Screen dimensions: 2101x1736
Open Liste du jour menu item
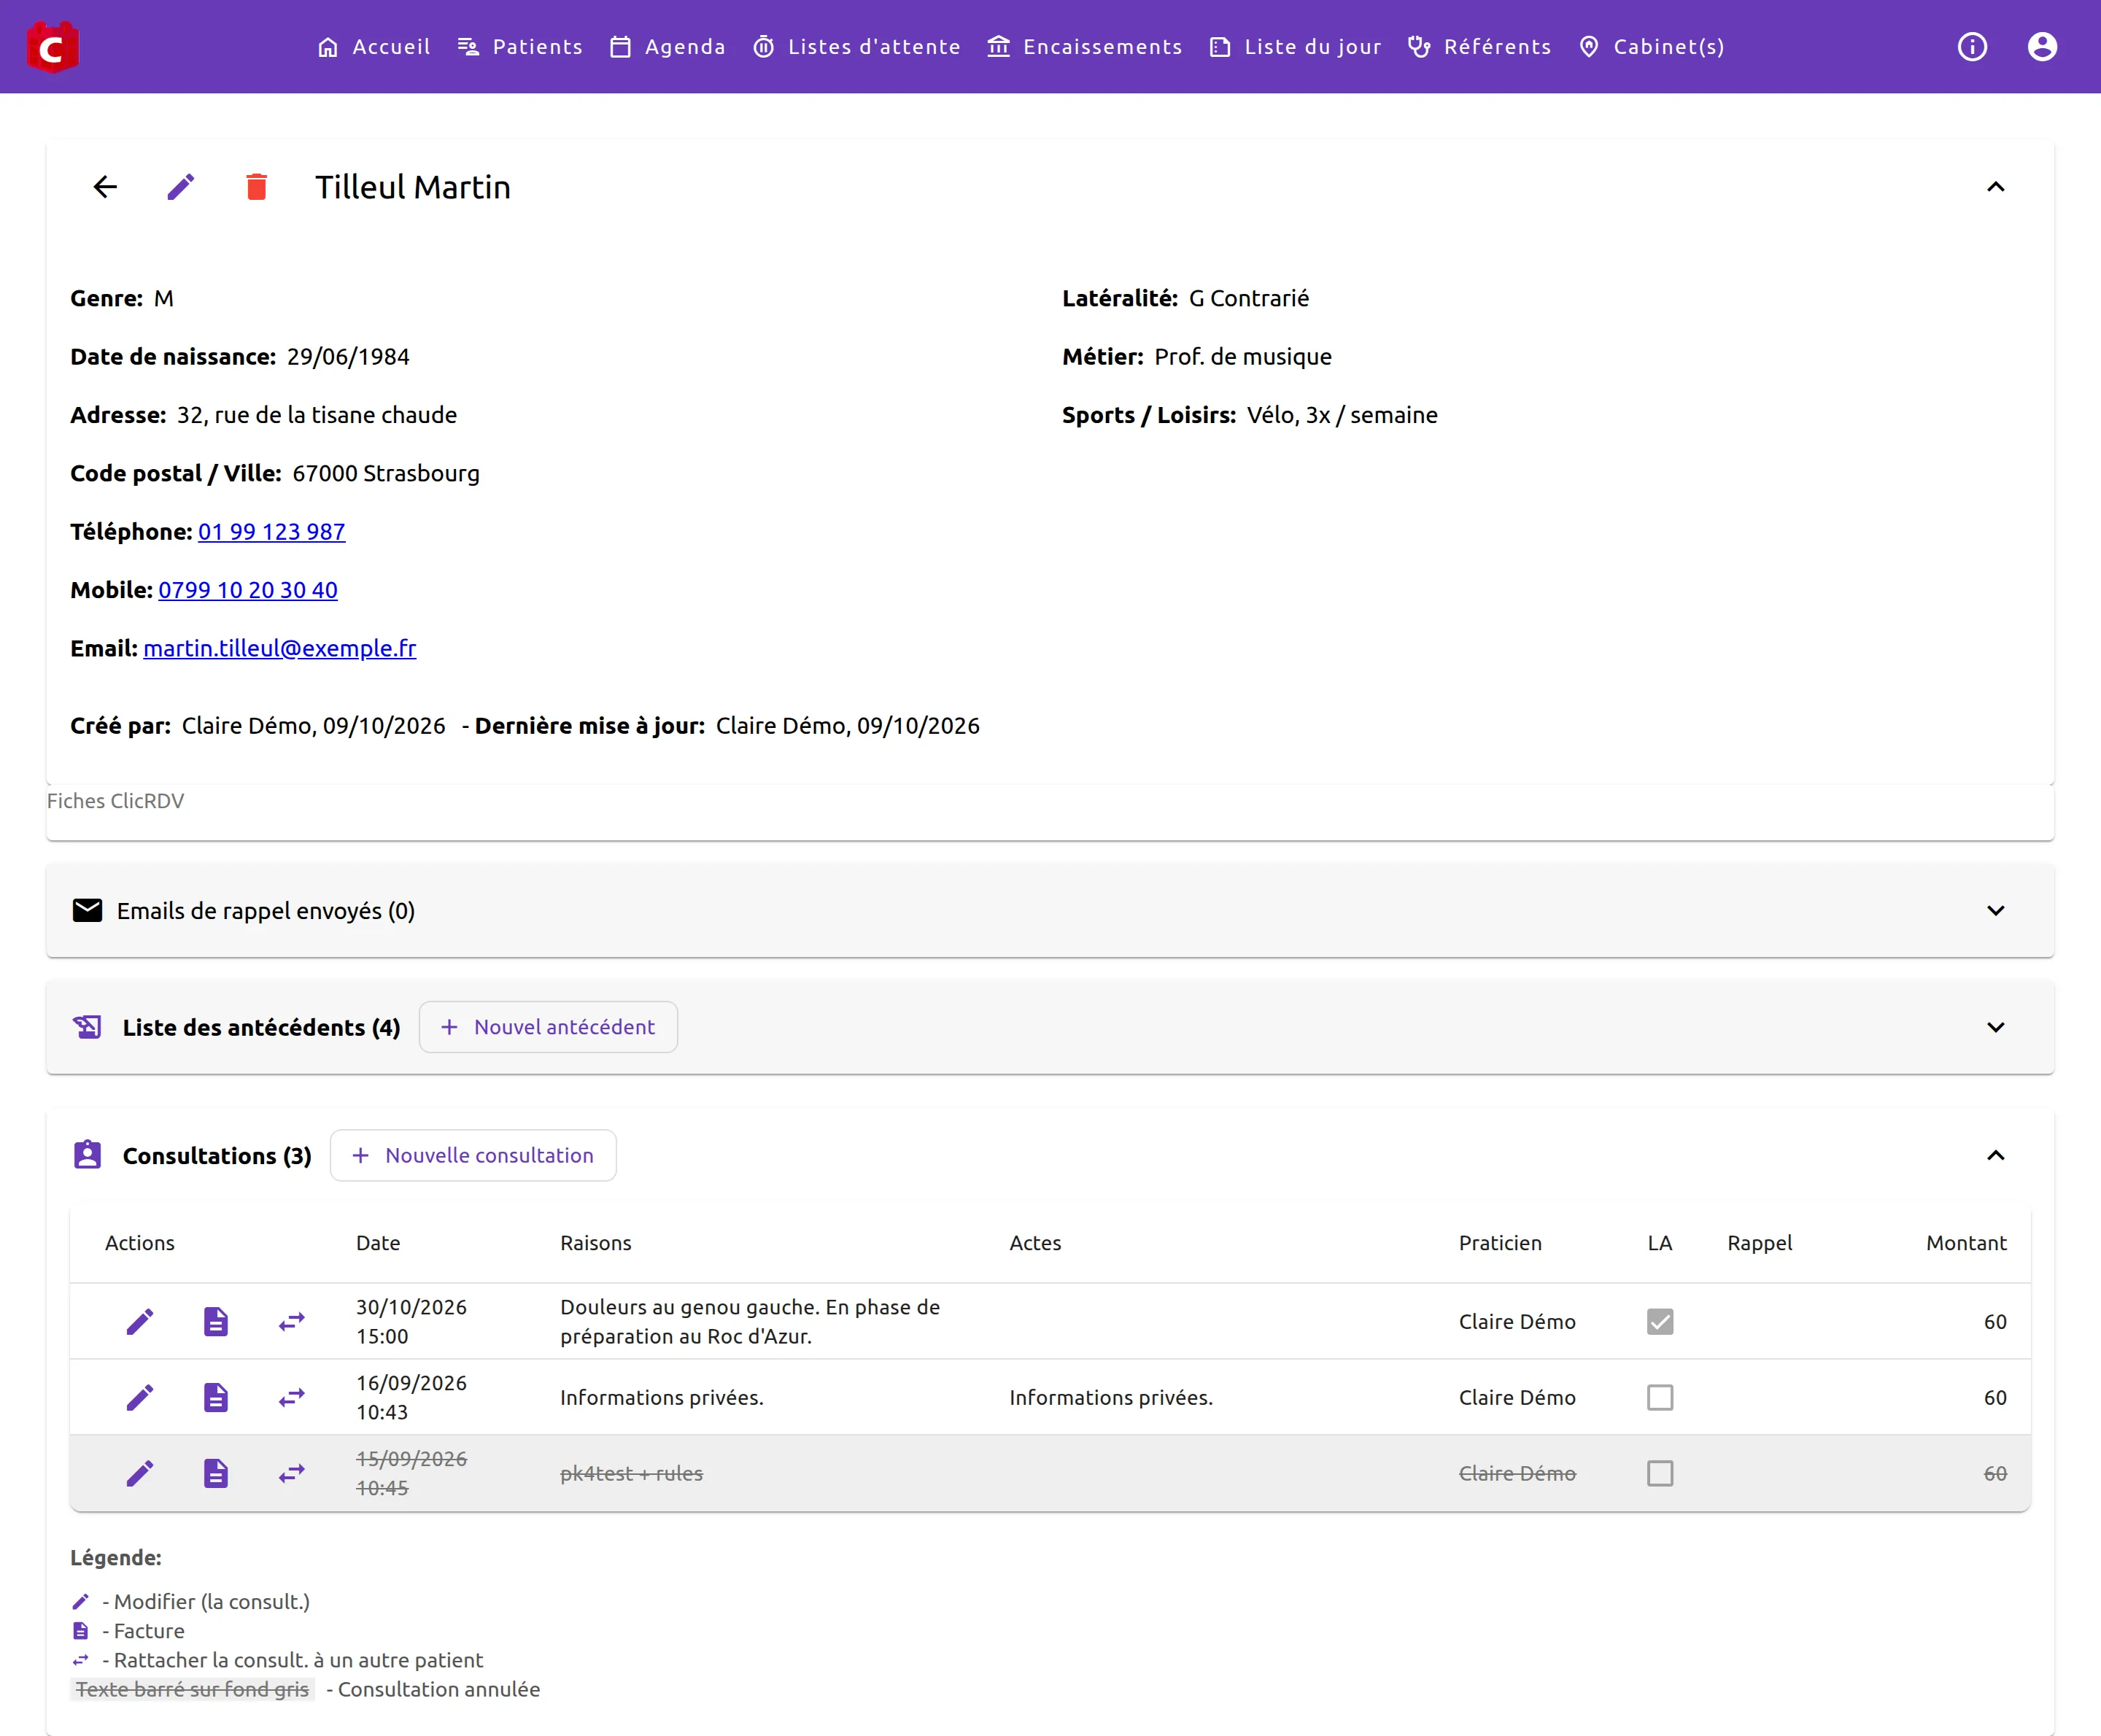click(x=1295, y=47)
